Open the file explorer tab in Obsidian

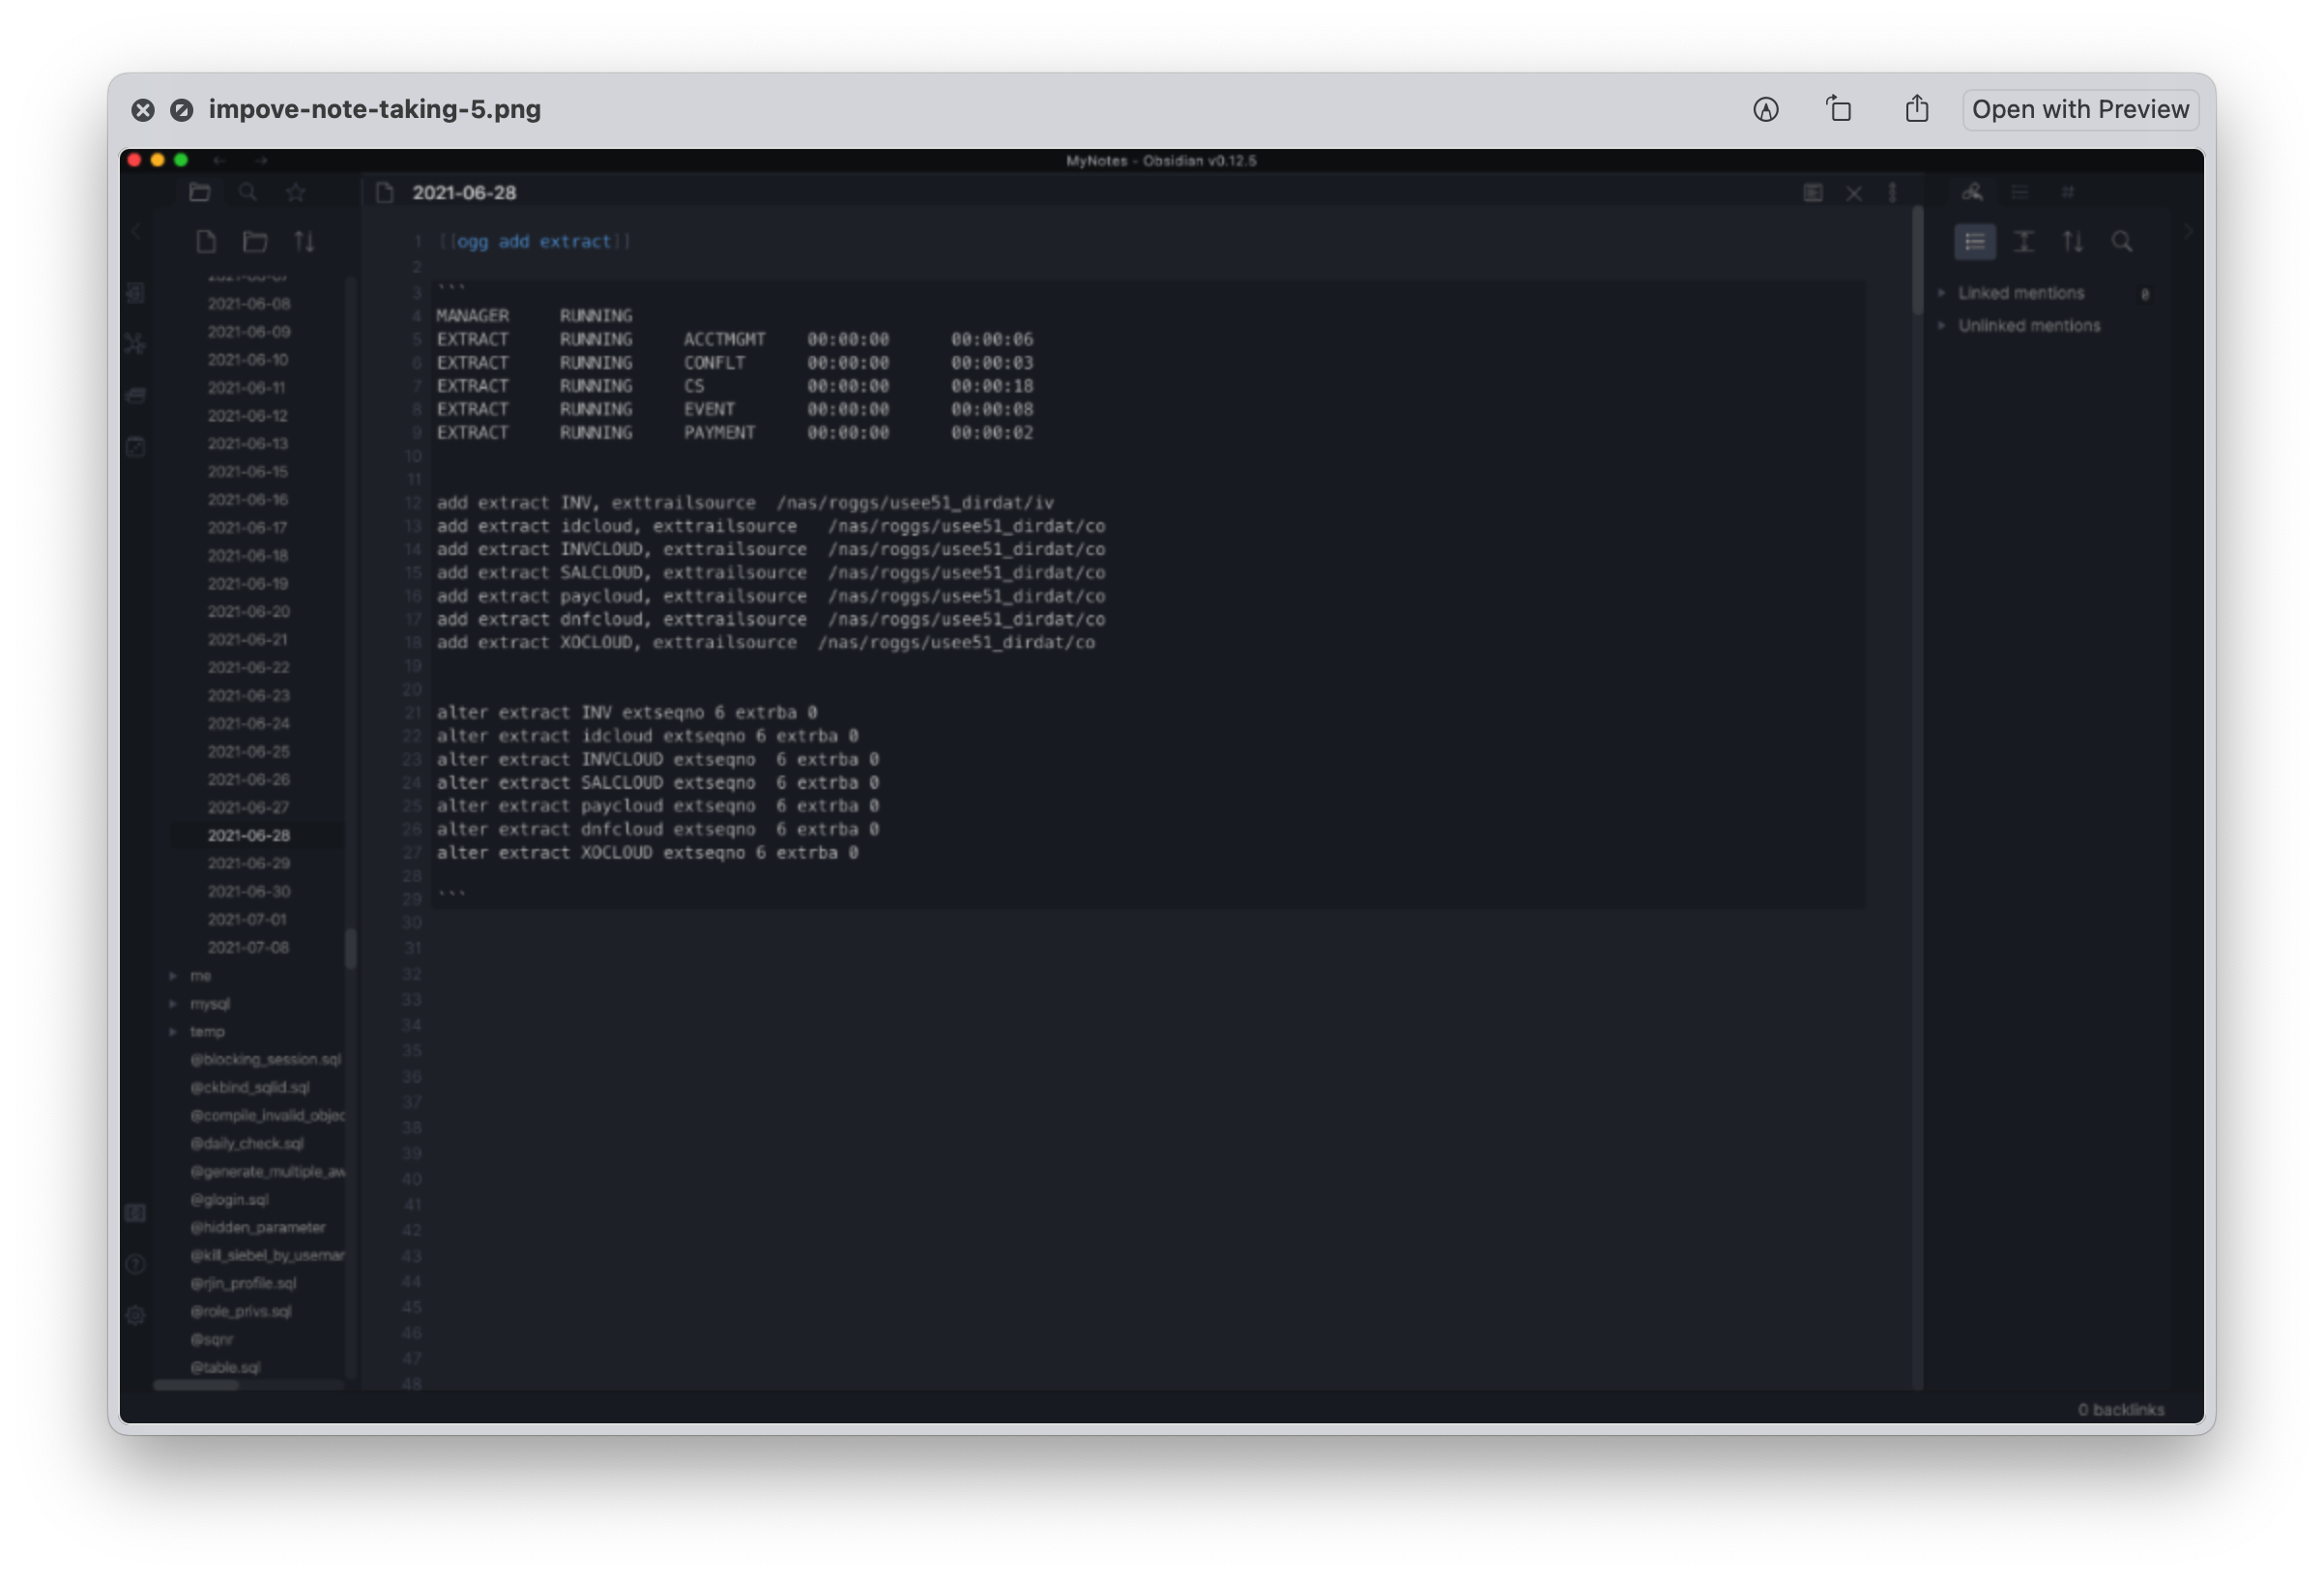click(200, 192)
